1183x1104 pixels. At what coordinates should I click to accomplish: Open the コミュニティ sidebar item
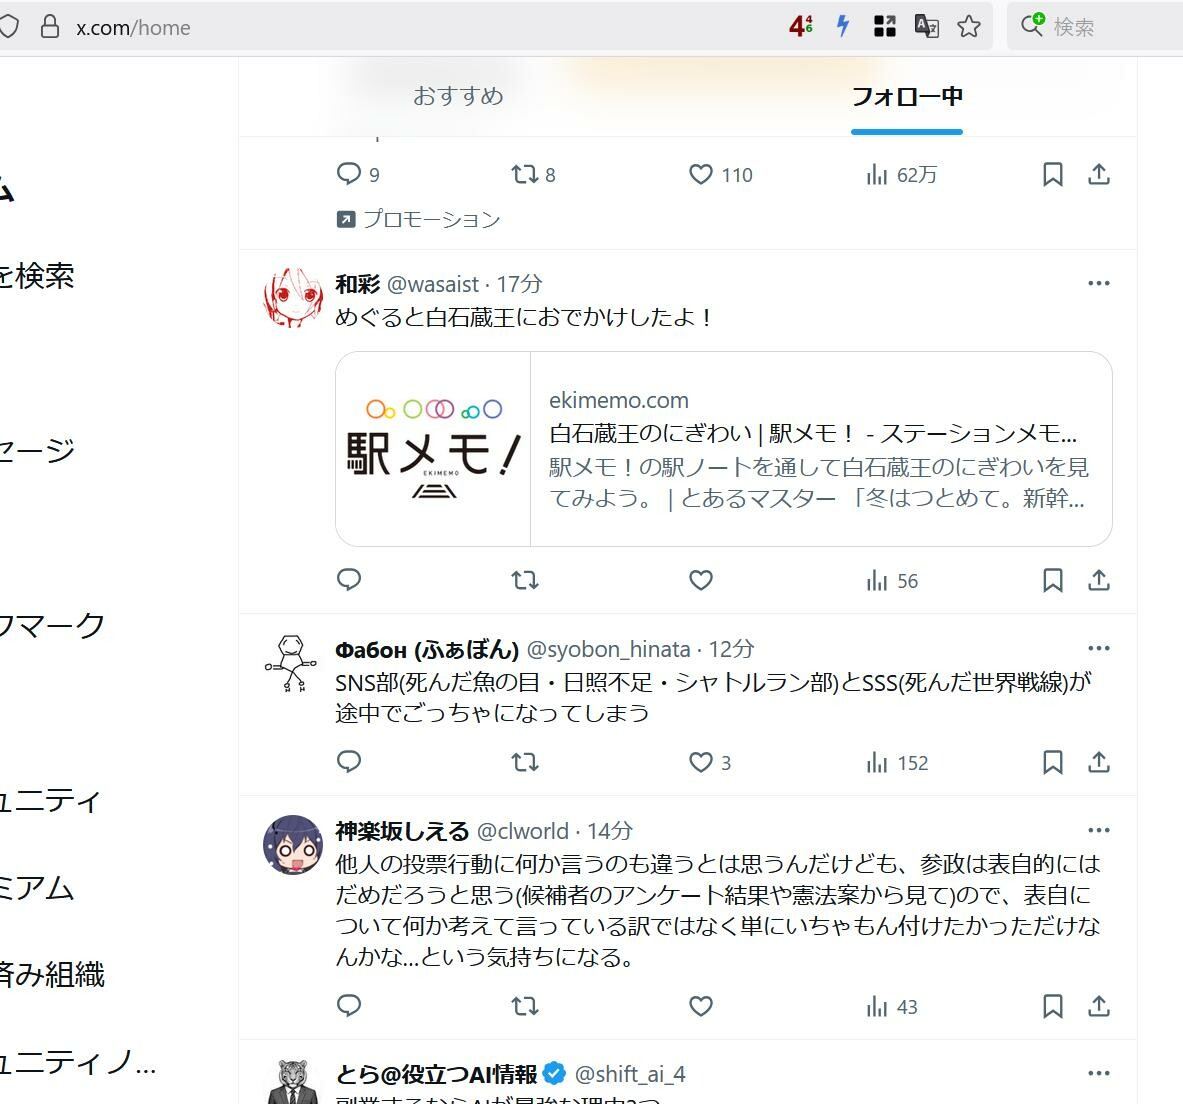coord(50,800)
